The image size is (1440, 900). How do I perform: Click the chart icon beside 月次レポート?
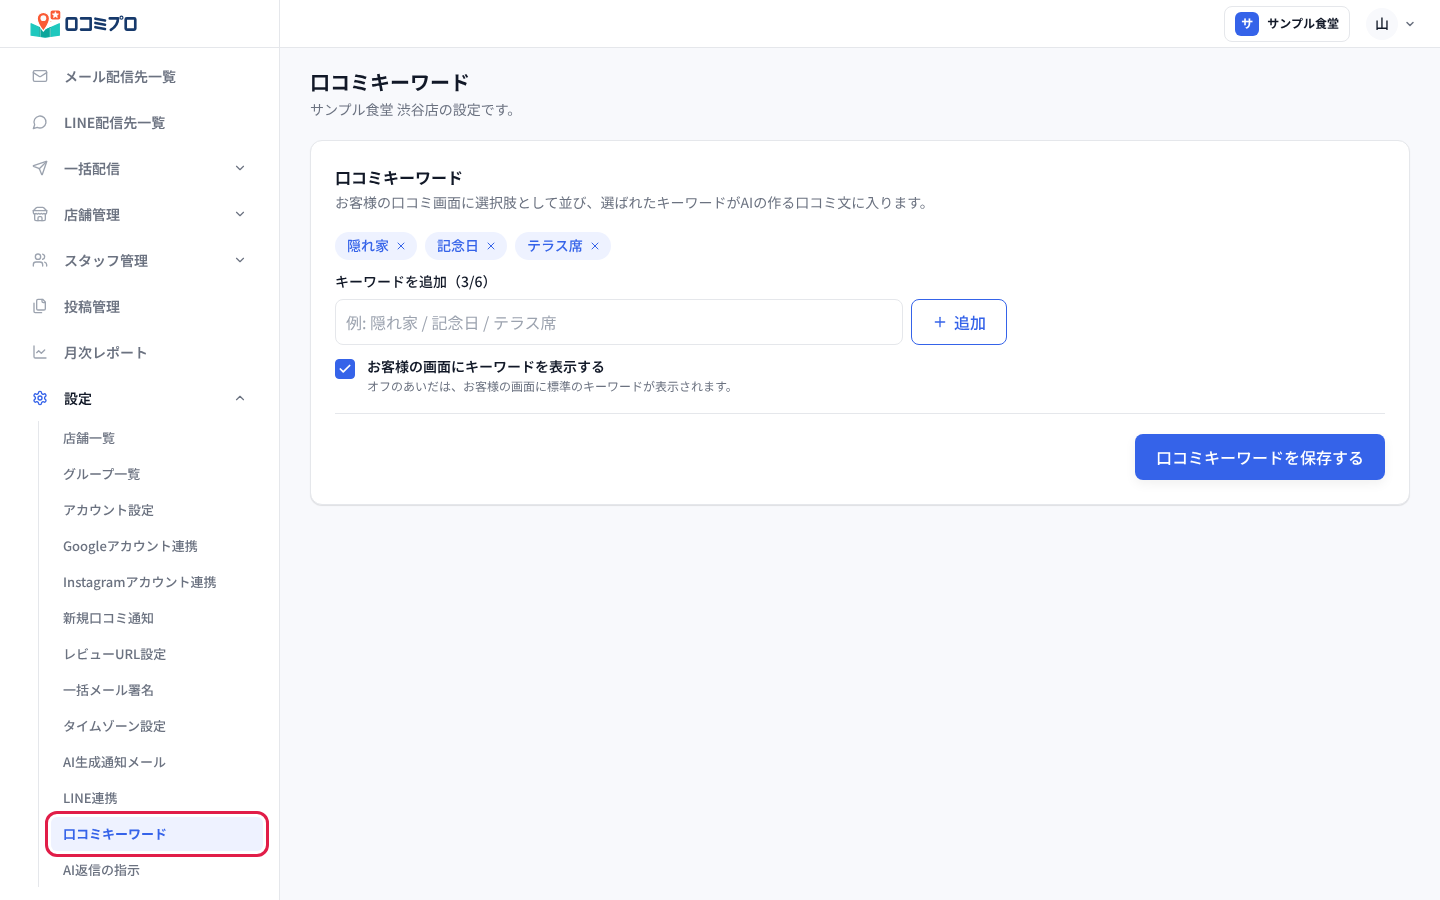(40, 352)
